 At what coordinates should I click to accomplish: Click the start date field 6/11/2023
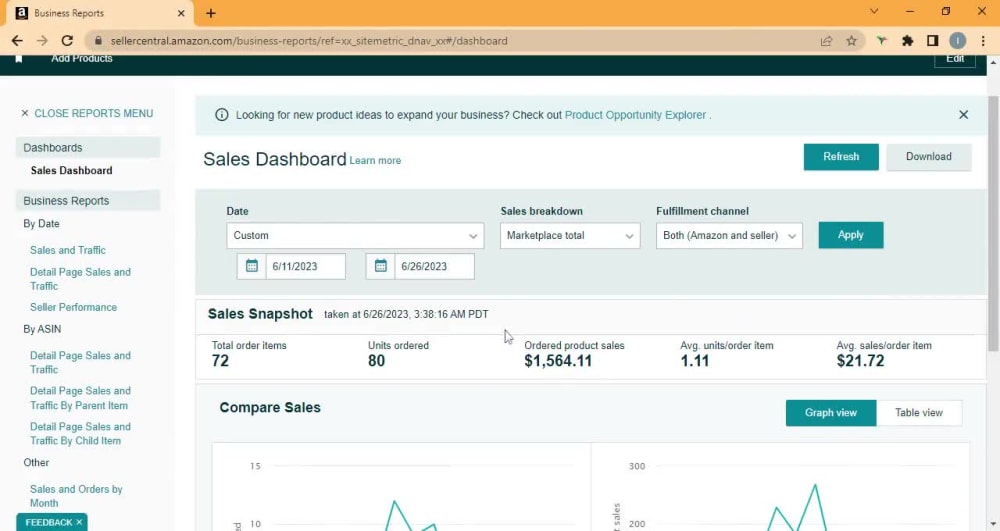point(305,266)
